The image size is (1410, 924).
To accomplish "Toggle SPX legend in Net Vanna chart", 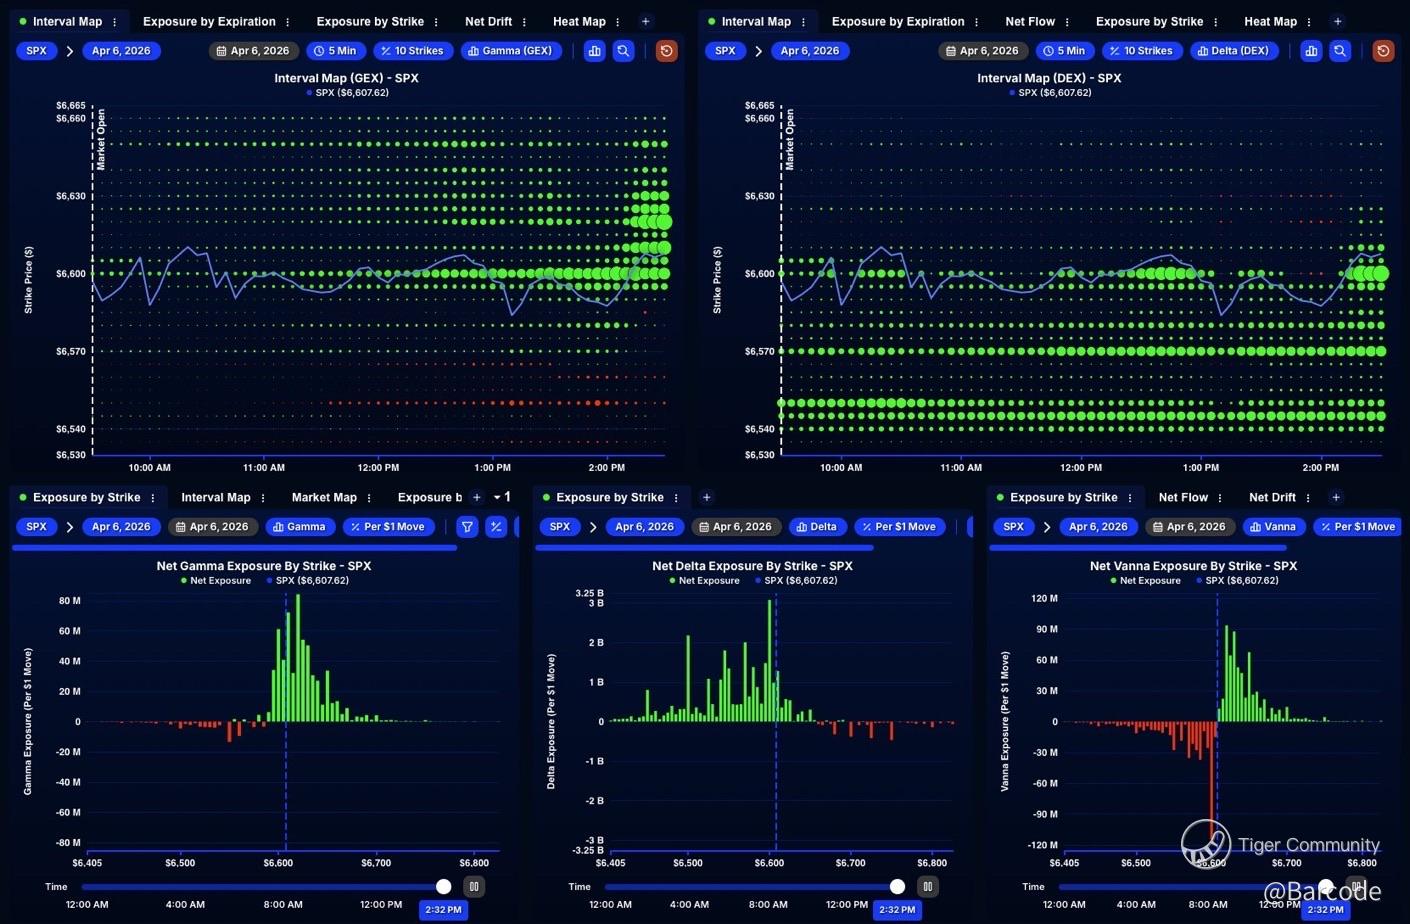I will point(1237,580).
